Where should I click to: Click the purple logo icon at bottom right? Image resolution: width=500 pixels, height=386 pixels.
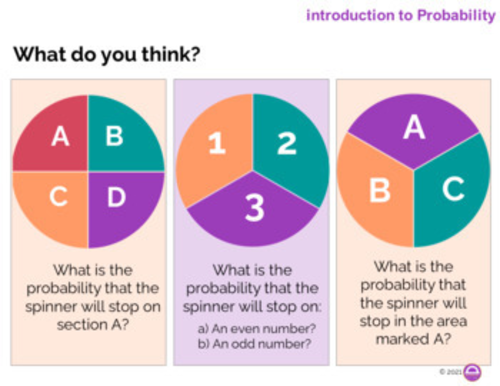coord(472,372)
